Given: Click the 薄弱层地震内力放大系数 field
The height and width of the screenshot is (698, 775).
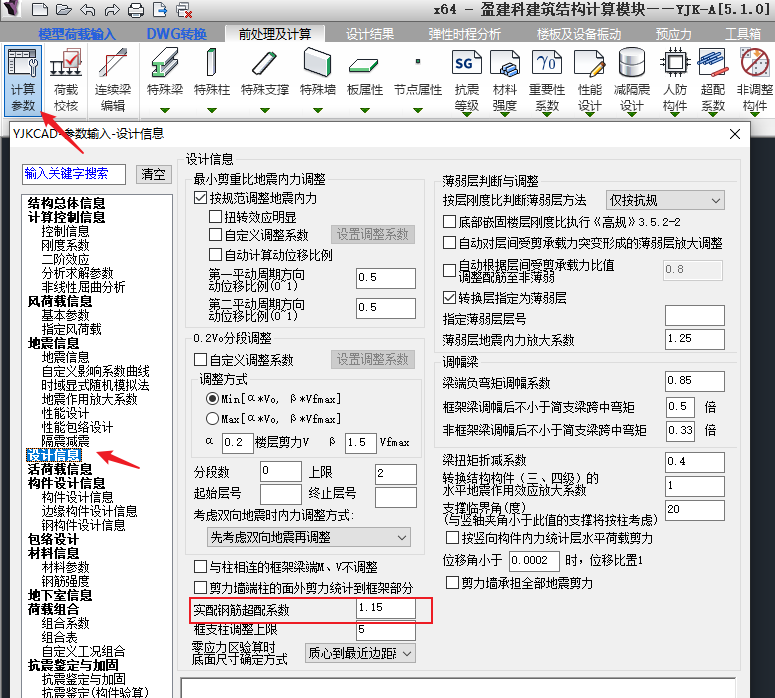Looking at the screenshot, I should point(694,339).
